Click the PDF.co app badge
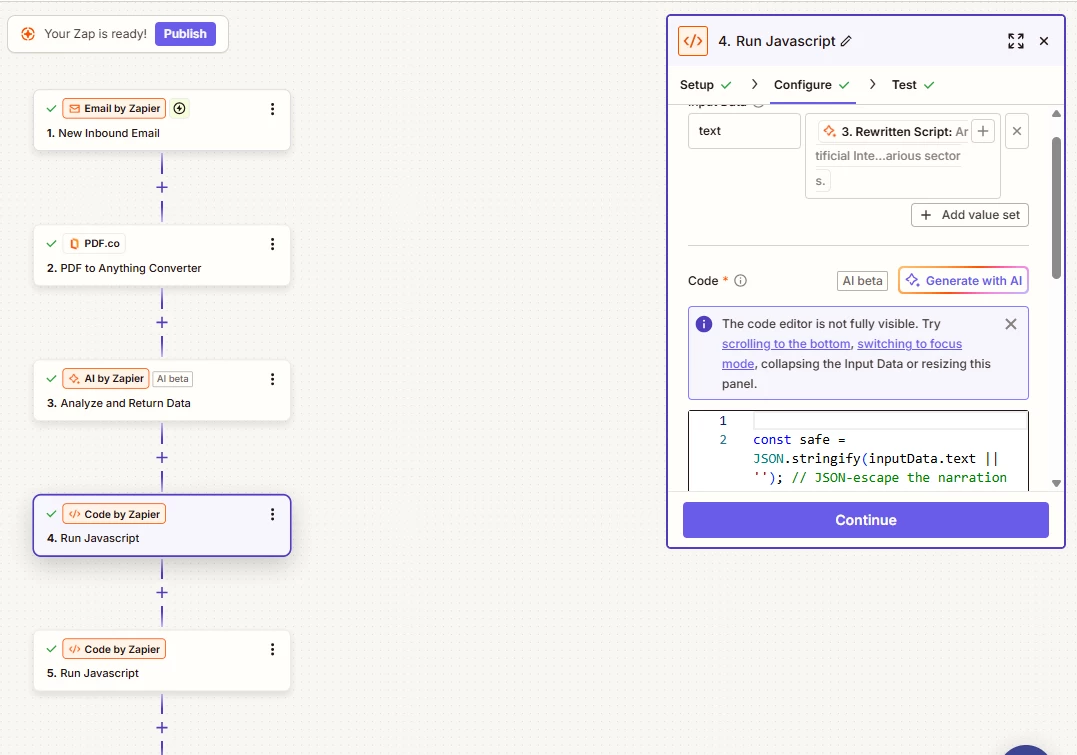Viewport: 1077px width, 755px height. click(x=95, y=244)
